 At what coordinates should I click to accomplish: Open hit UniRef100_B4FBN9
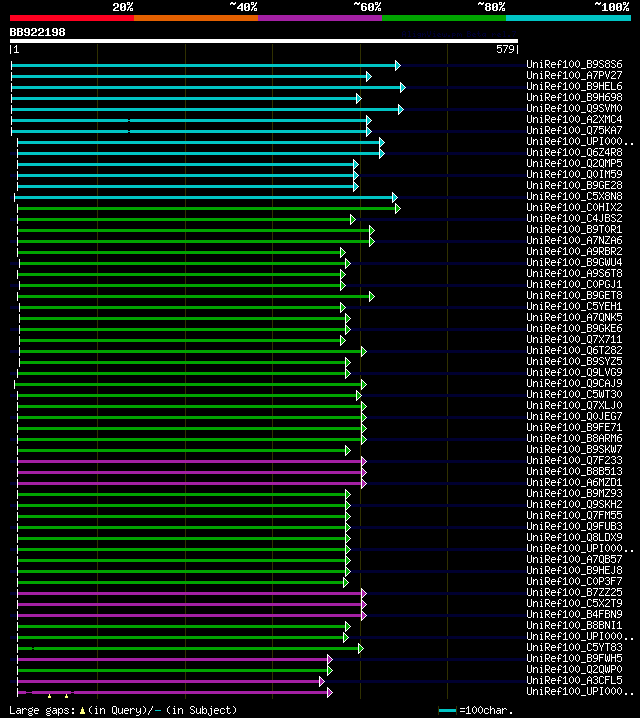click(574, 614)
